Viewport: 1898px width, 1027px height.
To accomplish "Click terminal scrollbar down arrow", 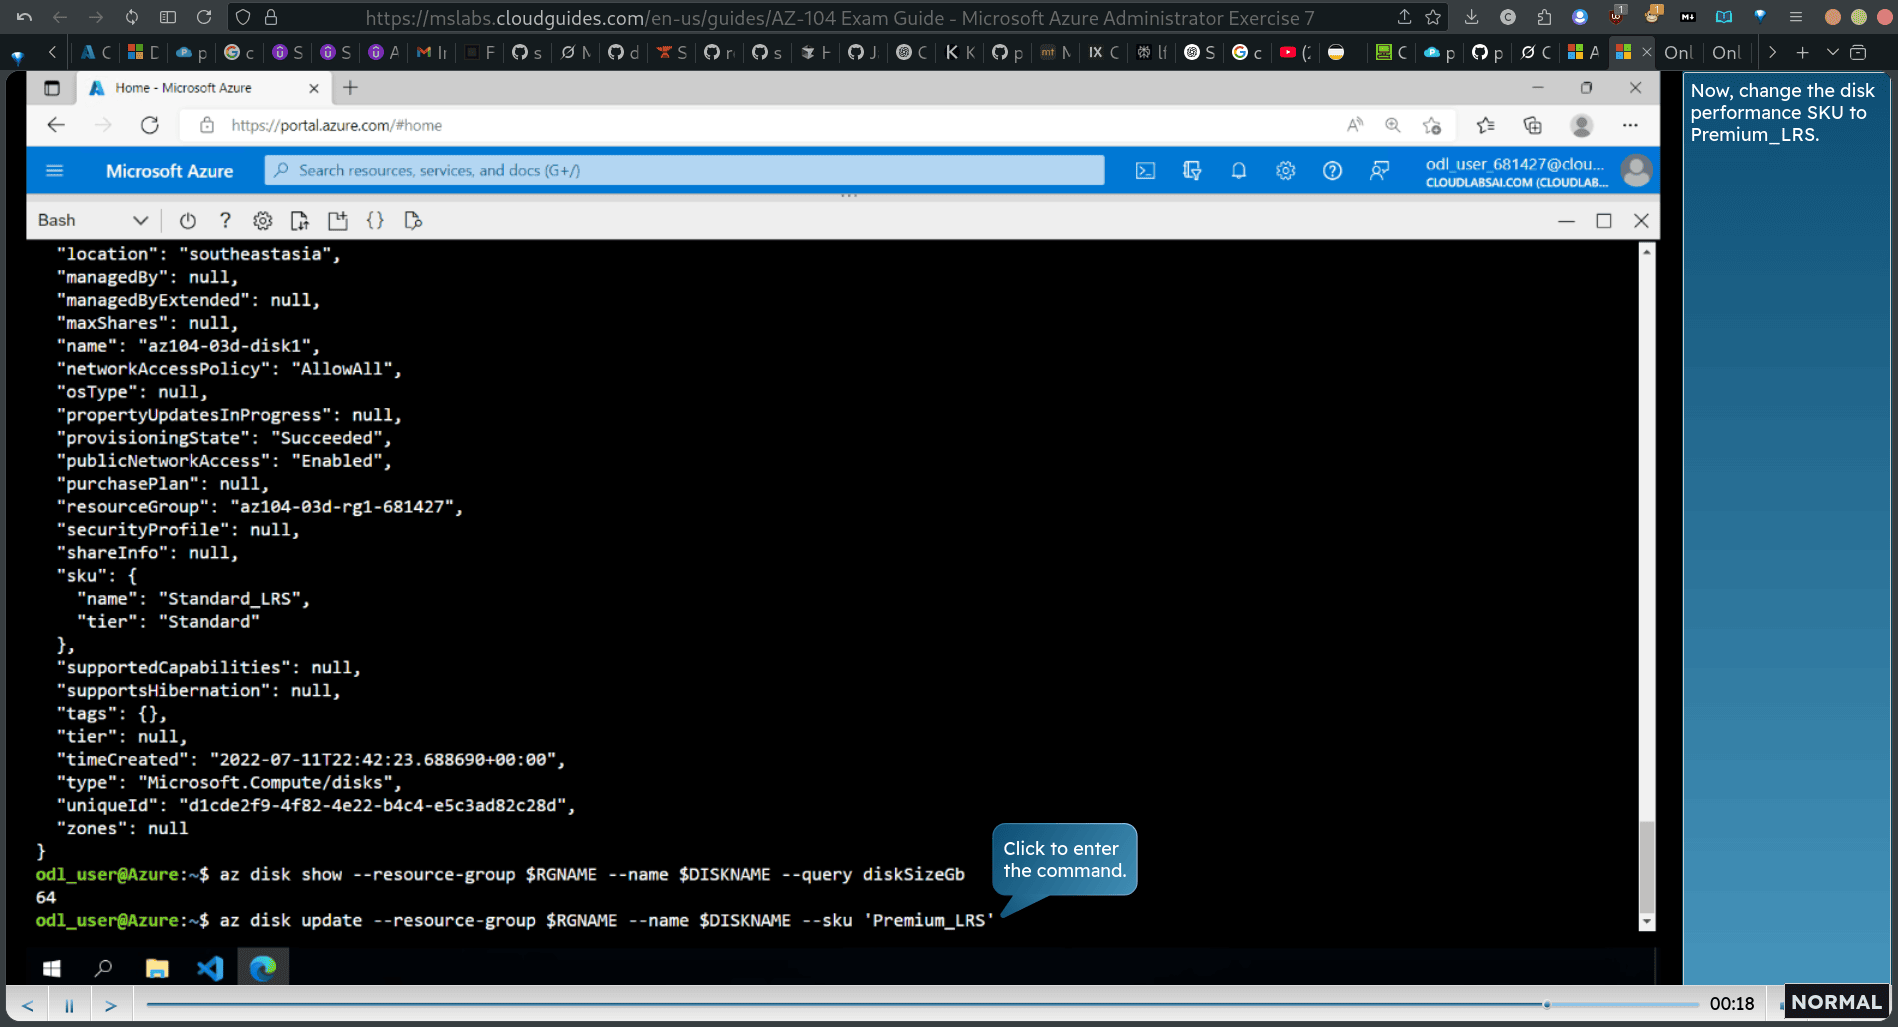I will [1646, 922].
